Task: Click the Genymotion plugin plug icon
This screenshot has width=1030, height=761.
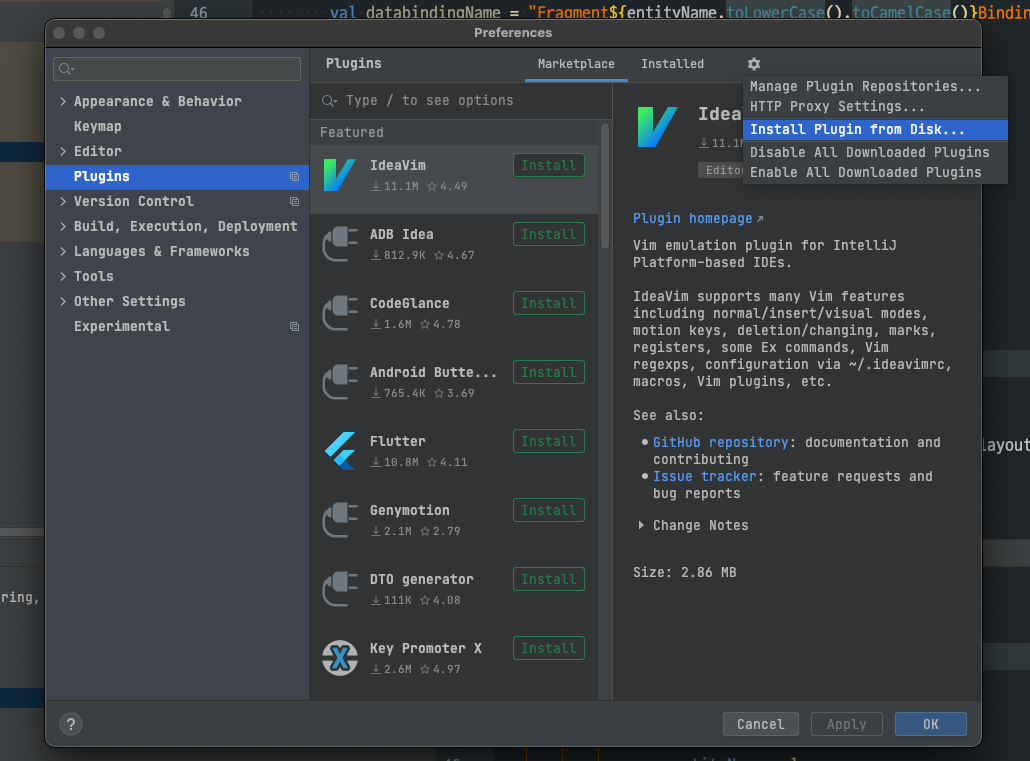Action: click(340, 520)
